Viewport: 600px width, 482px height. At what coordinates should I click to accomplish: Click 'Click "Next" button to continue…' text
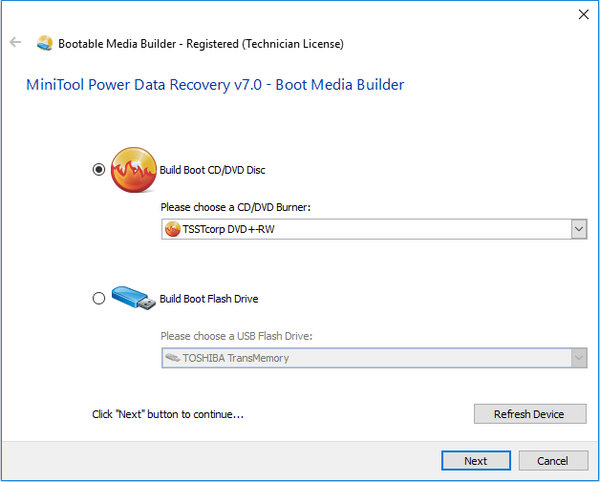pos(168,414)
